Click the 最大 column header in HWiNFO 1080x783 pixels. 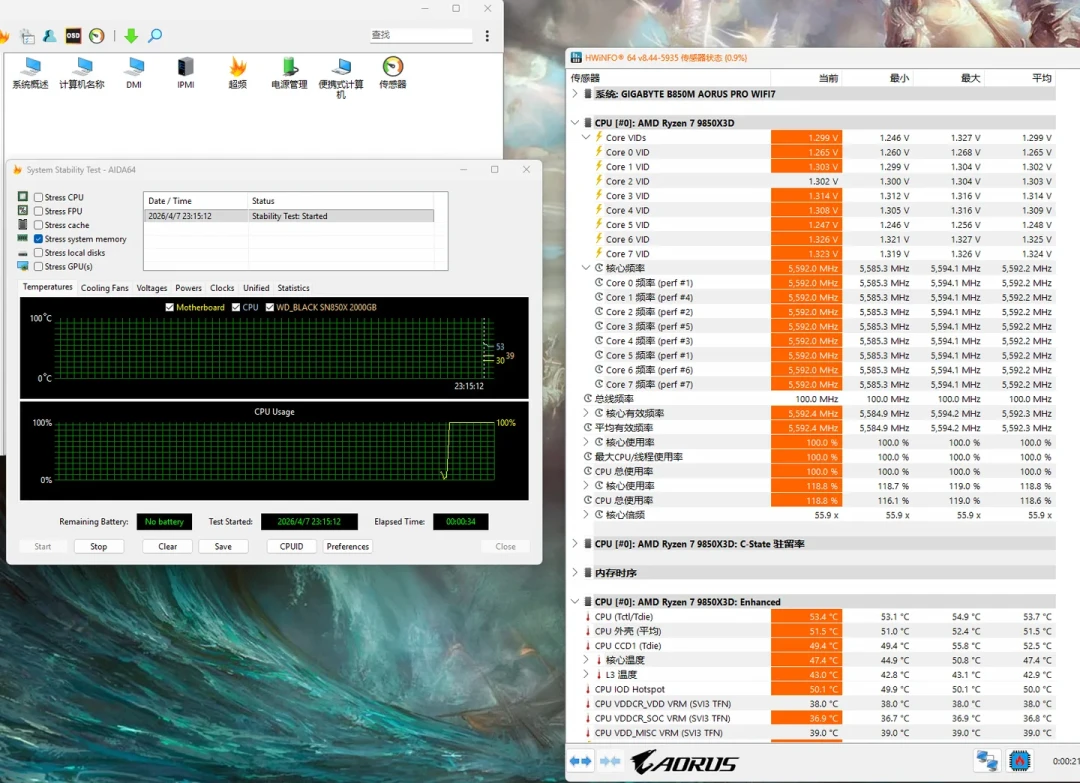pos(948,78)
